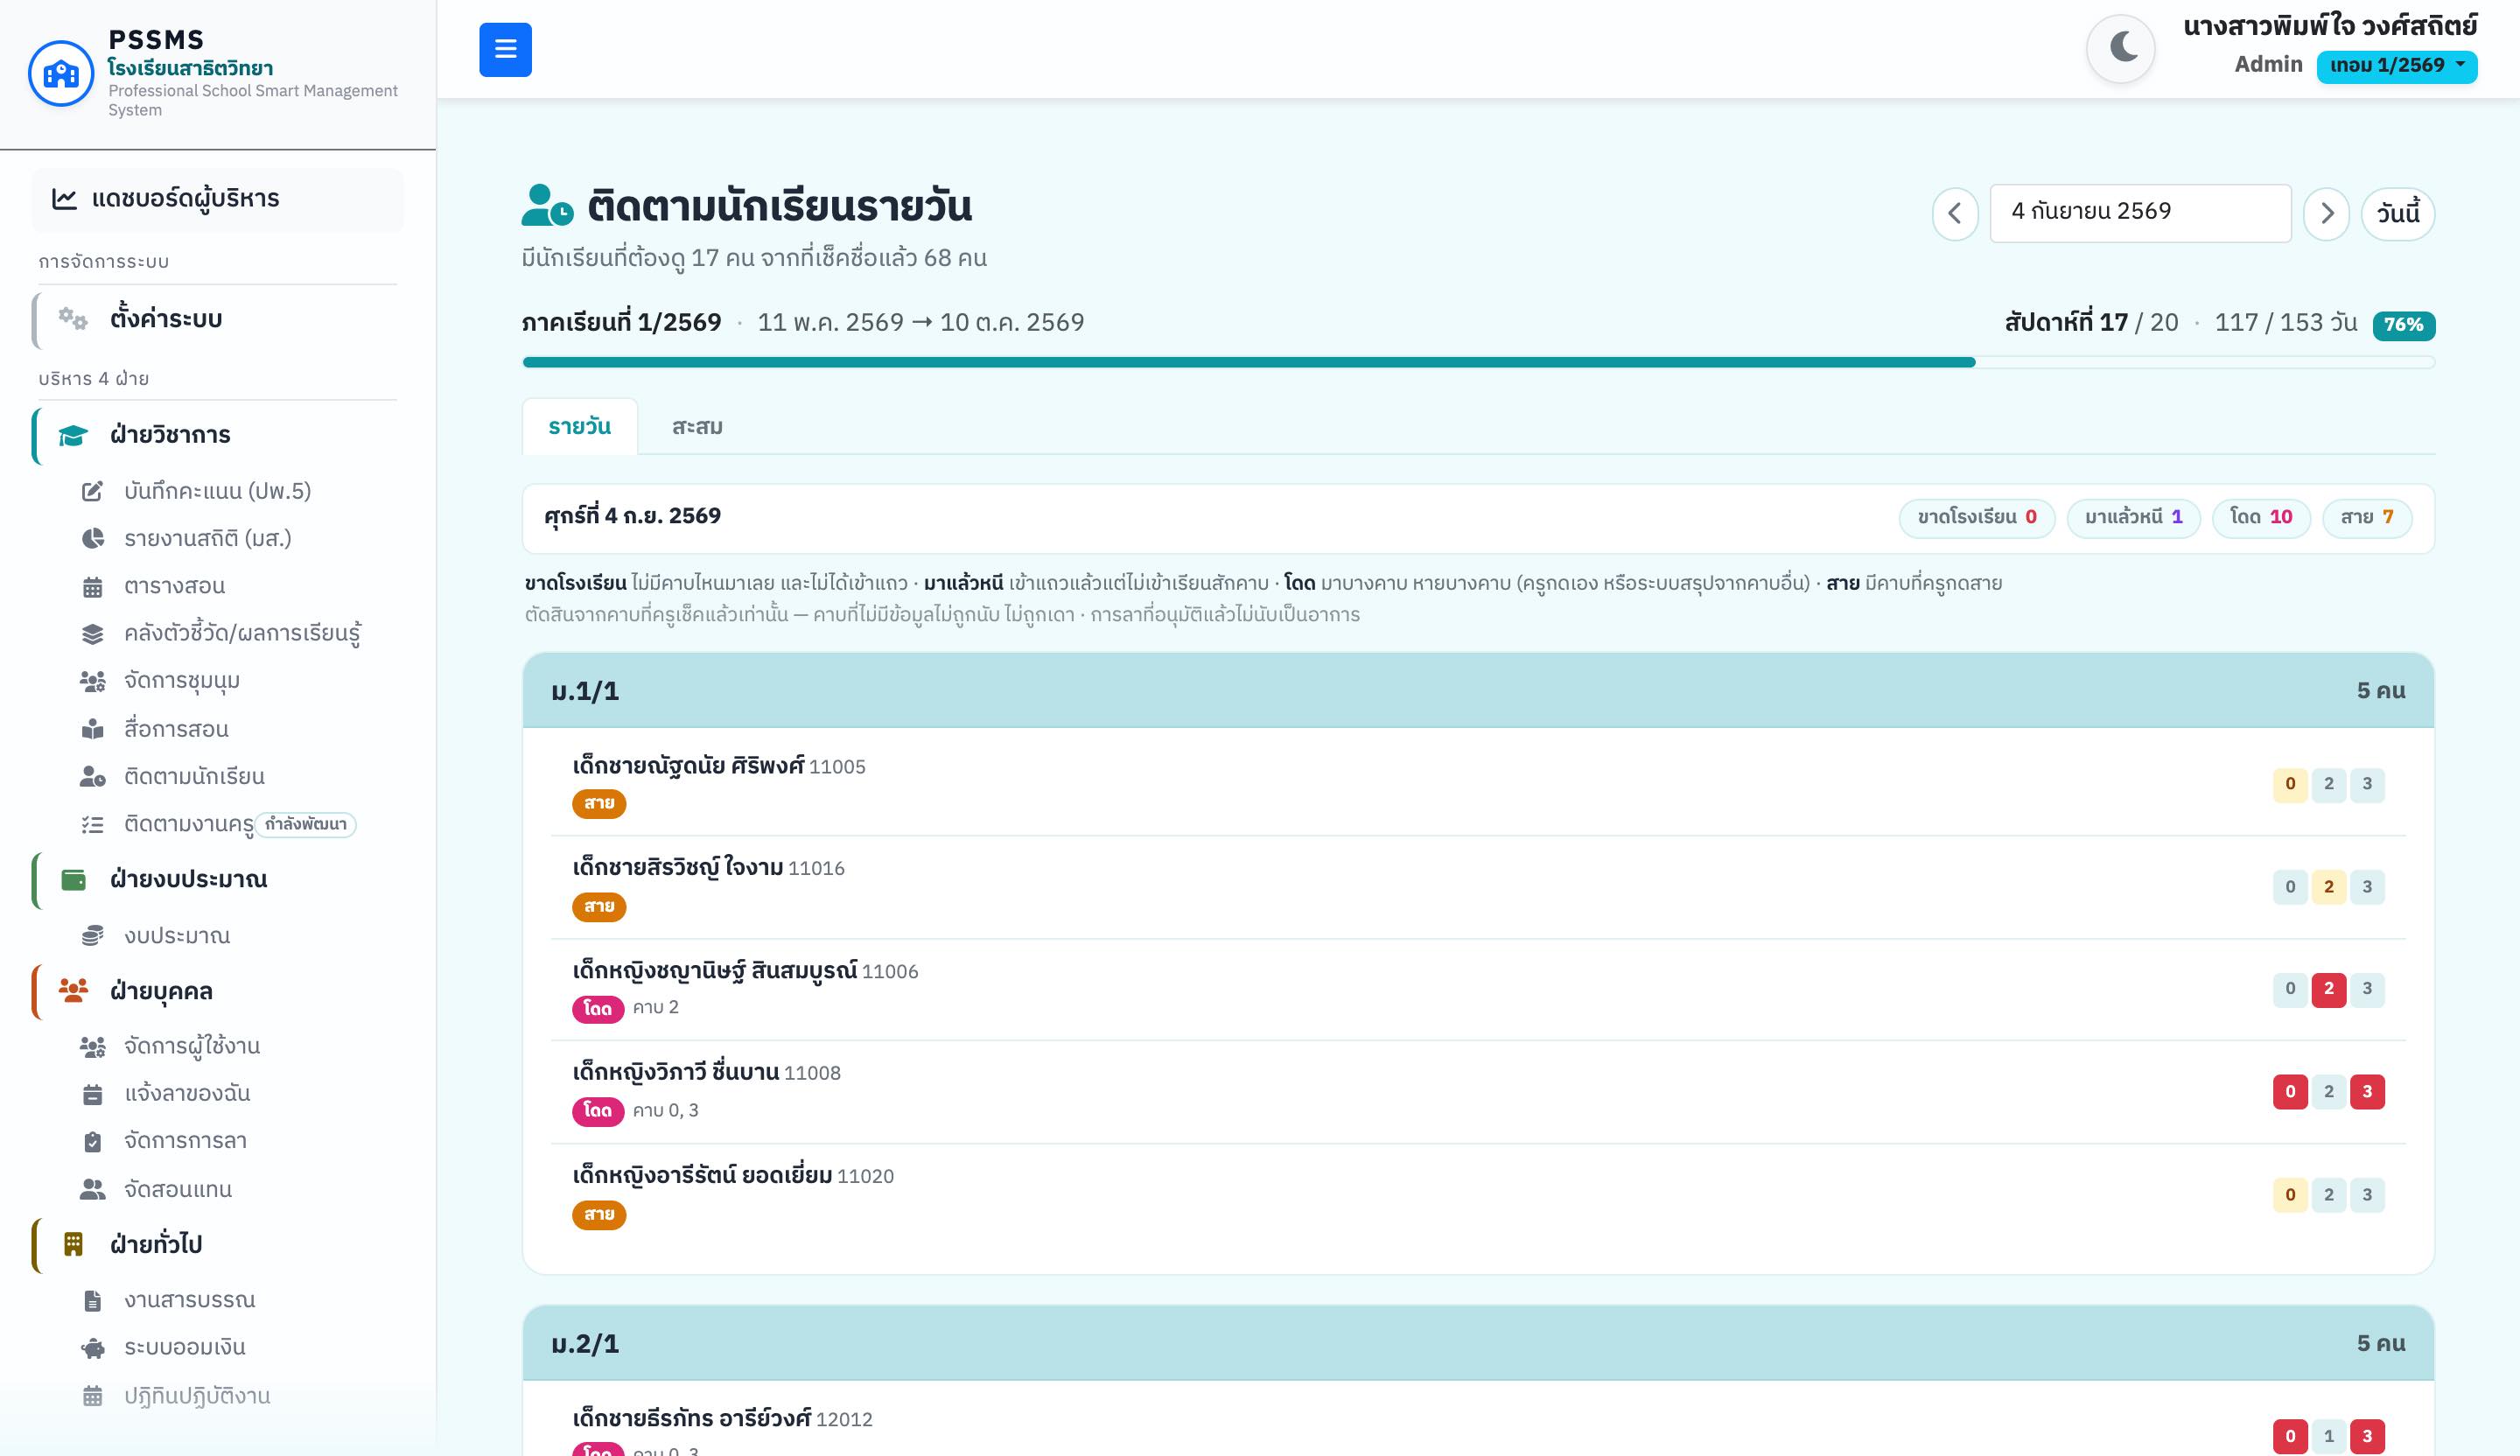
Task: Click the จัดการการลา clipboard icon
Action: (92, 1141)
